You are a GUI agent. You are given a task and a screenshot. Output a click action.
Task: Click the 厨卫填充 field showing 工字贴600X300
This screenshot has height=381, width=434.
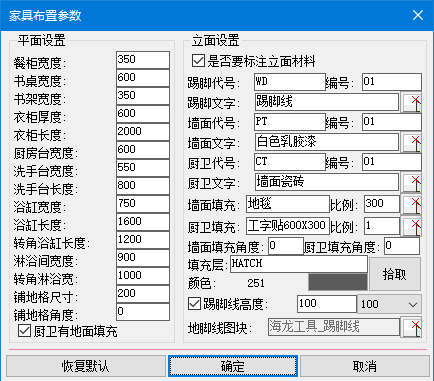coord(288,226)
